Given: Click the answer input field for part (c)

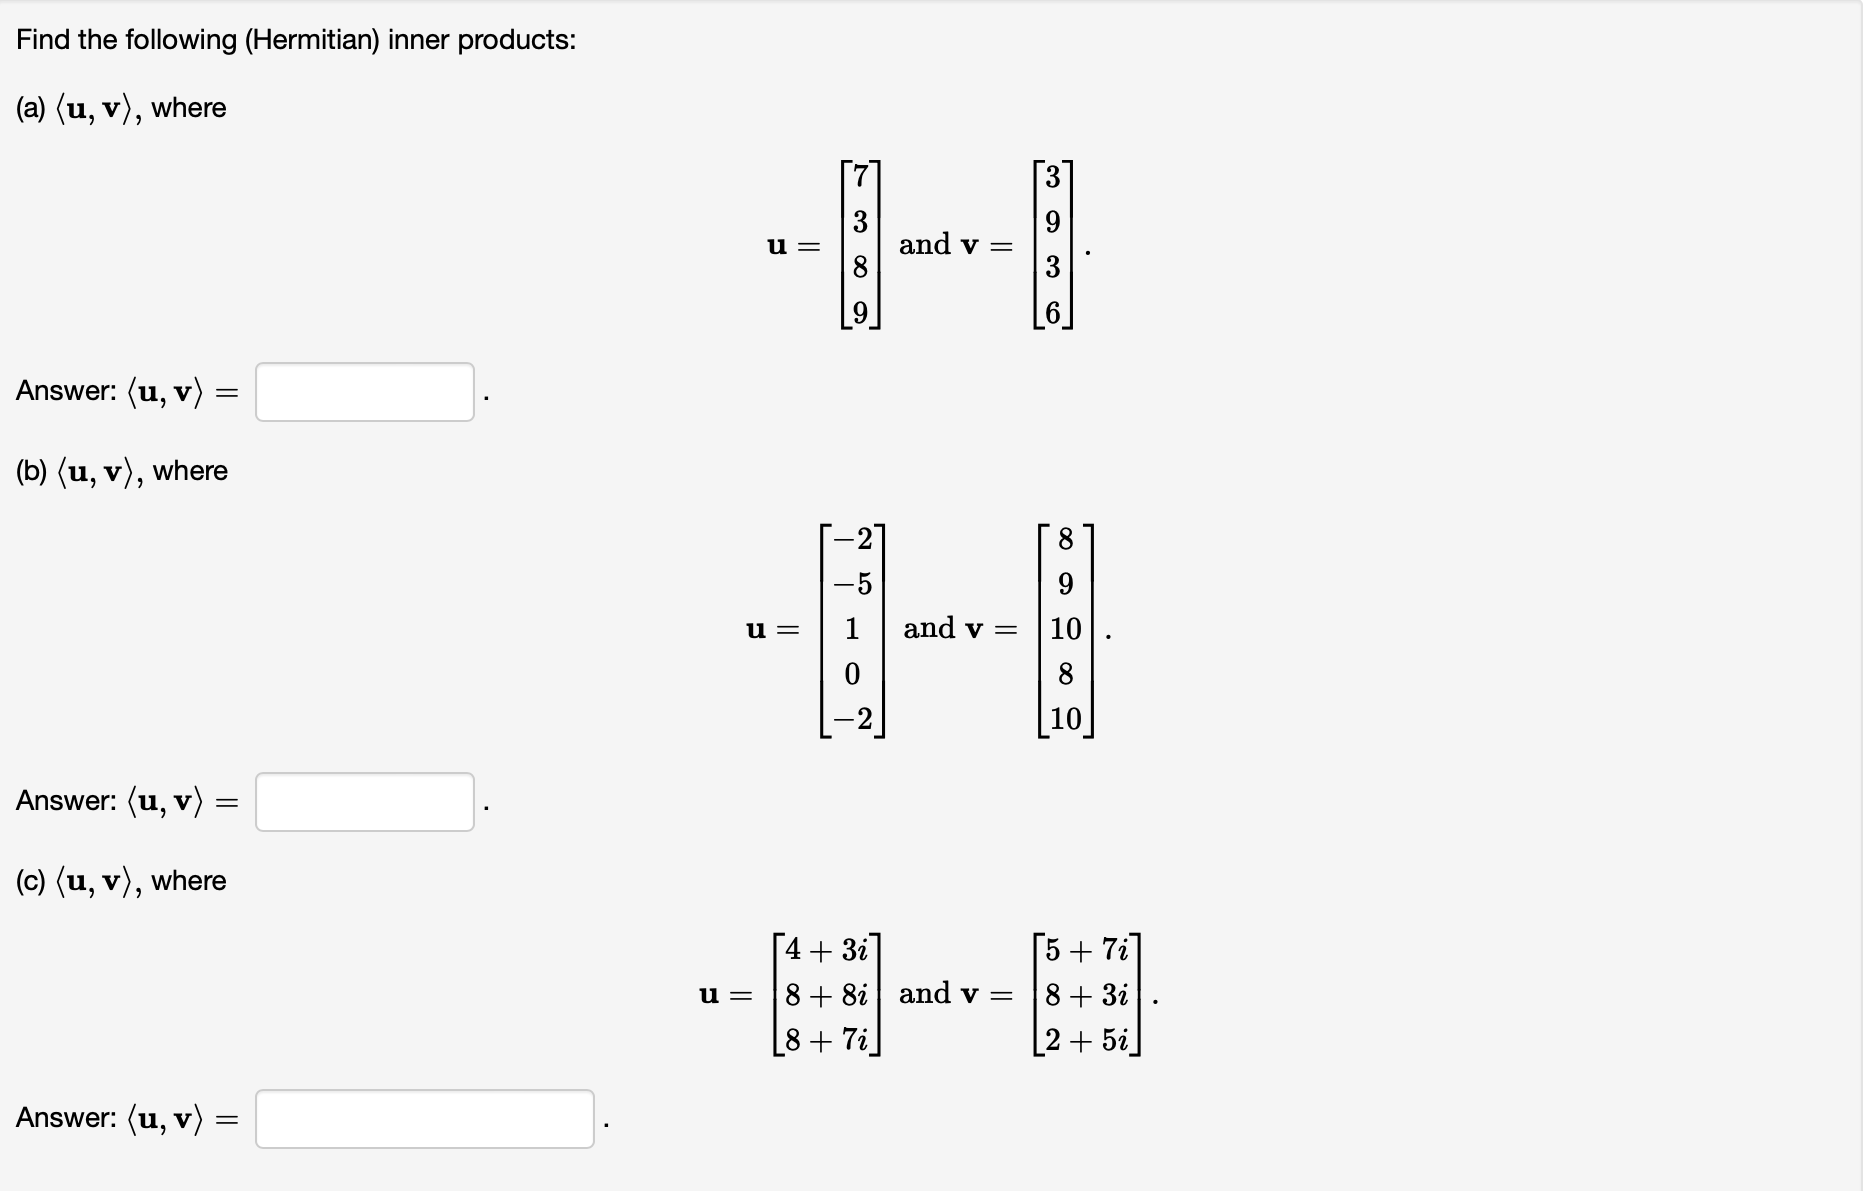Looking at the screenshot, I should coord(425,1119).
